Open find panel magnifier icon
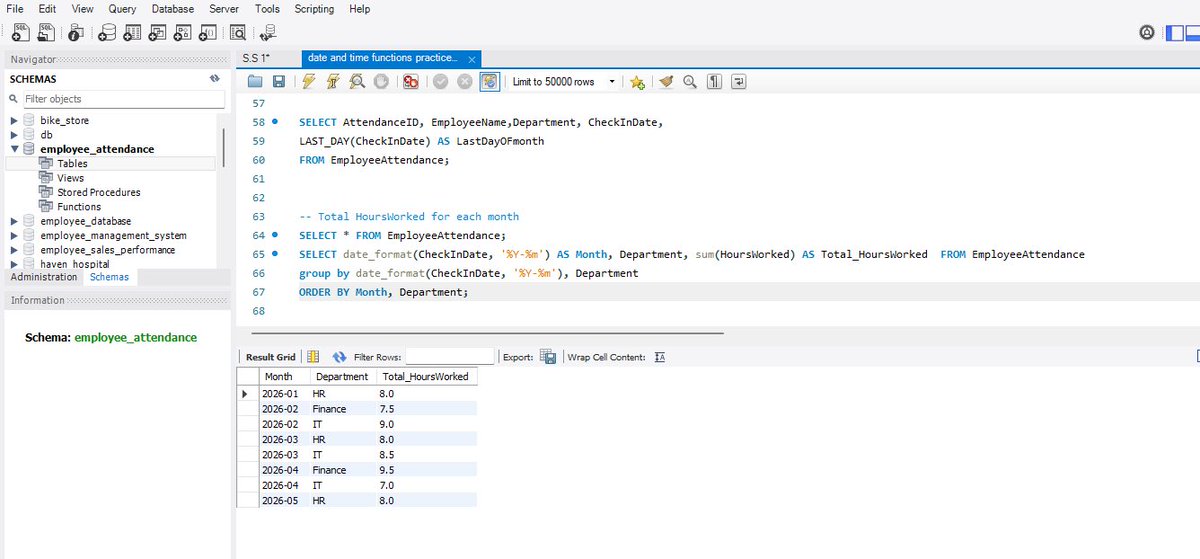 coord(690,82)
